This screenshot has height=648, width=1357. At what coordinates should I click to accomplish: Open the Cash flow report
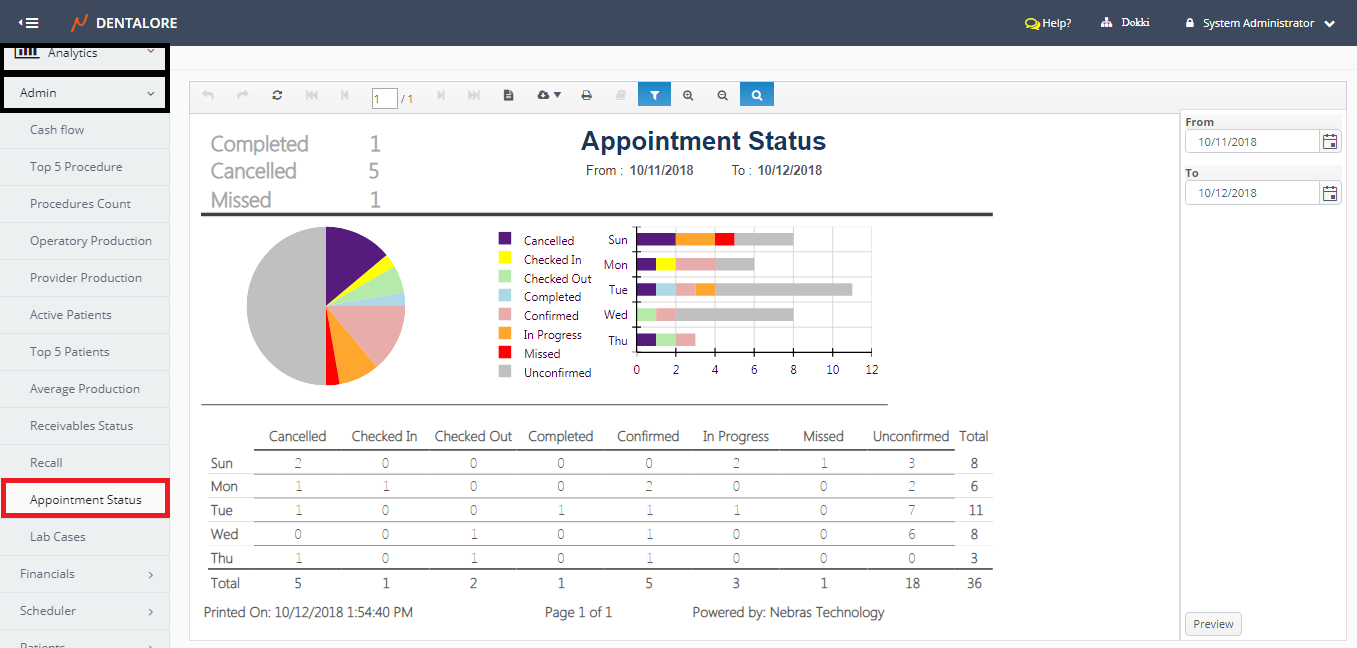point(57,130)
